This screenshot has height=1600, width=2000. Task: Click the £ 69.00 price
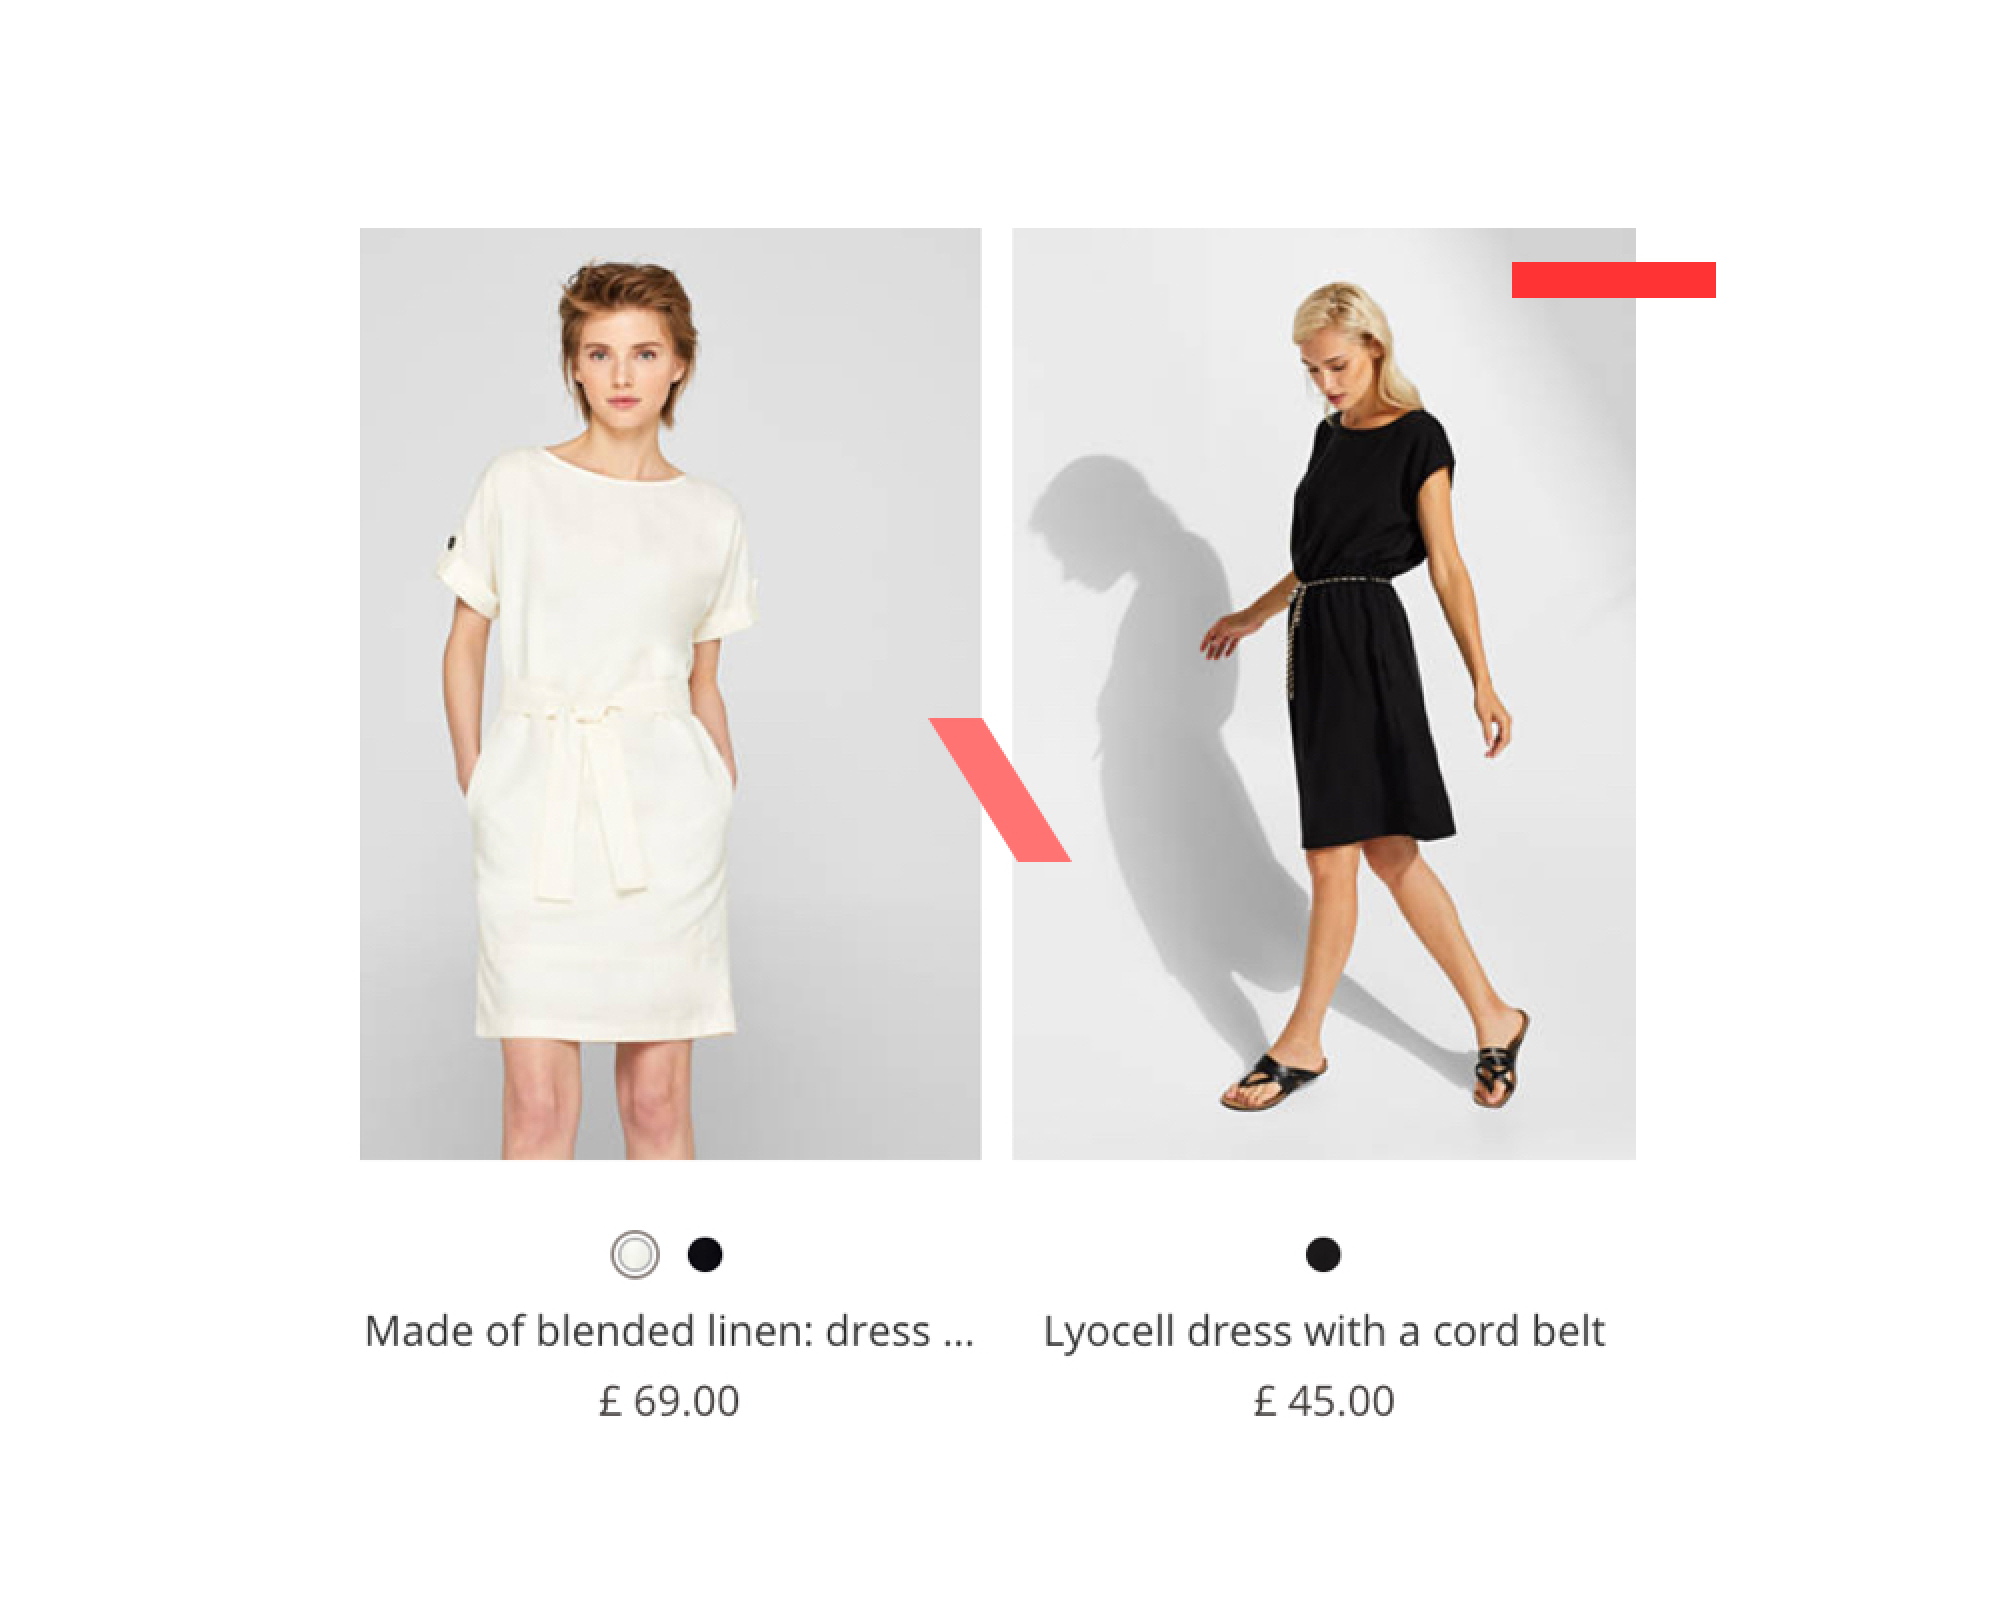(669, 1401)
